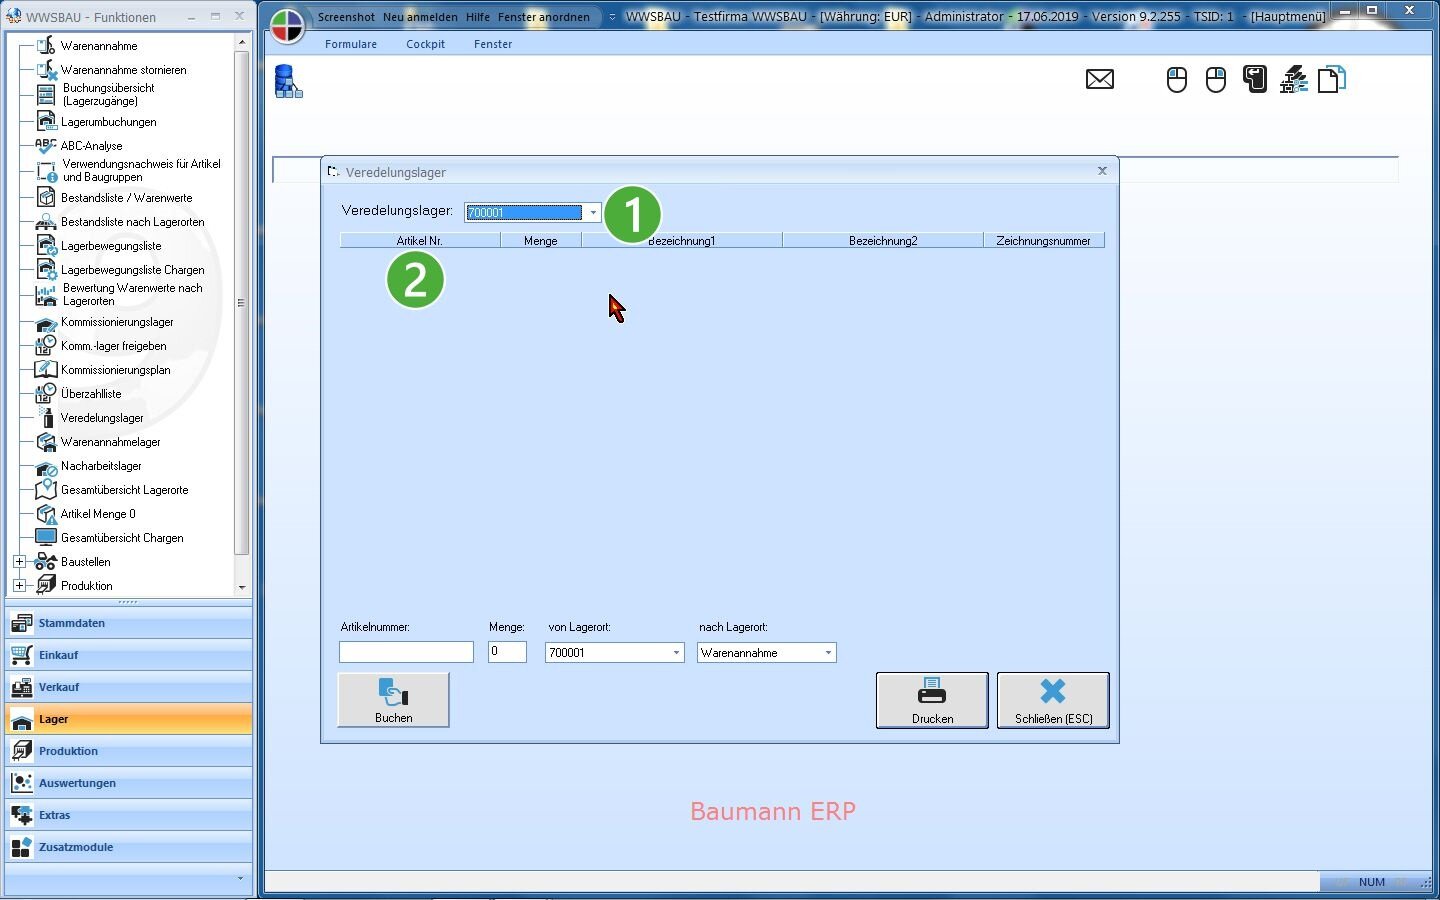Open the Cockpit menu
The image size is (1440, 900).
pos(425,44)
